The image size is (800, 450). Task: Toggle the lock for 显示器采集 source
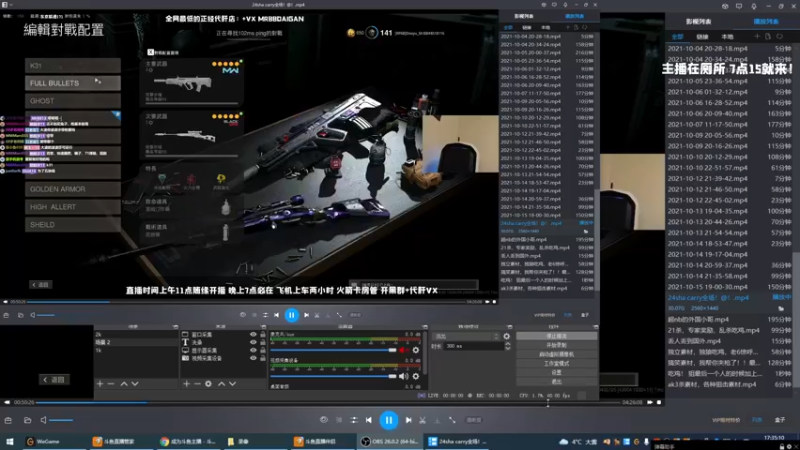pos(263,351)
